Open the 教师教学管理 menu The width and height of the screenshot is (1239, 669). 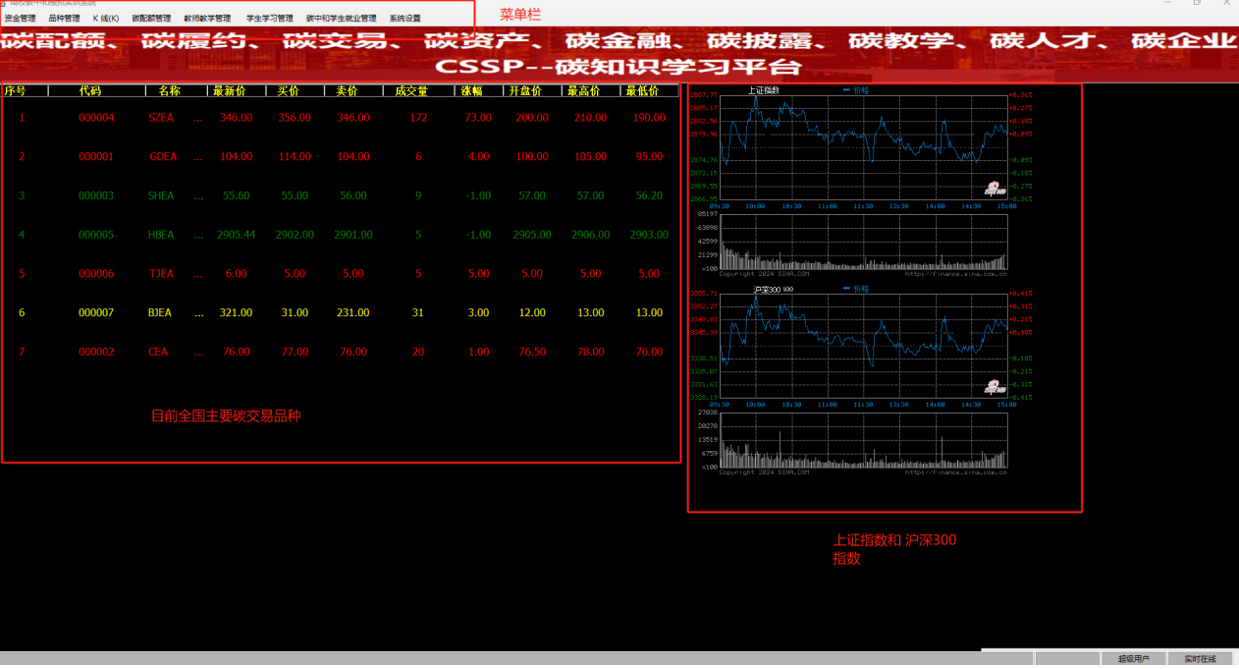click(x=207, y=18)
